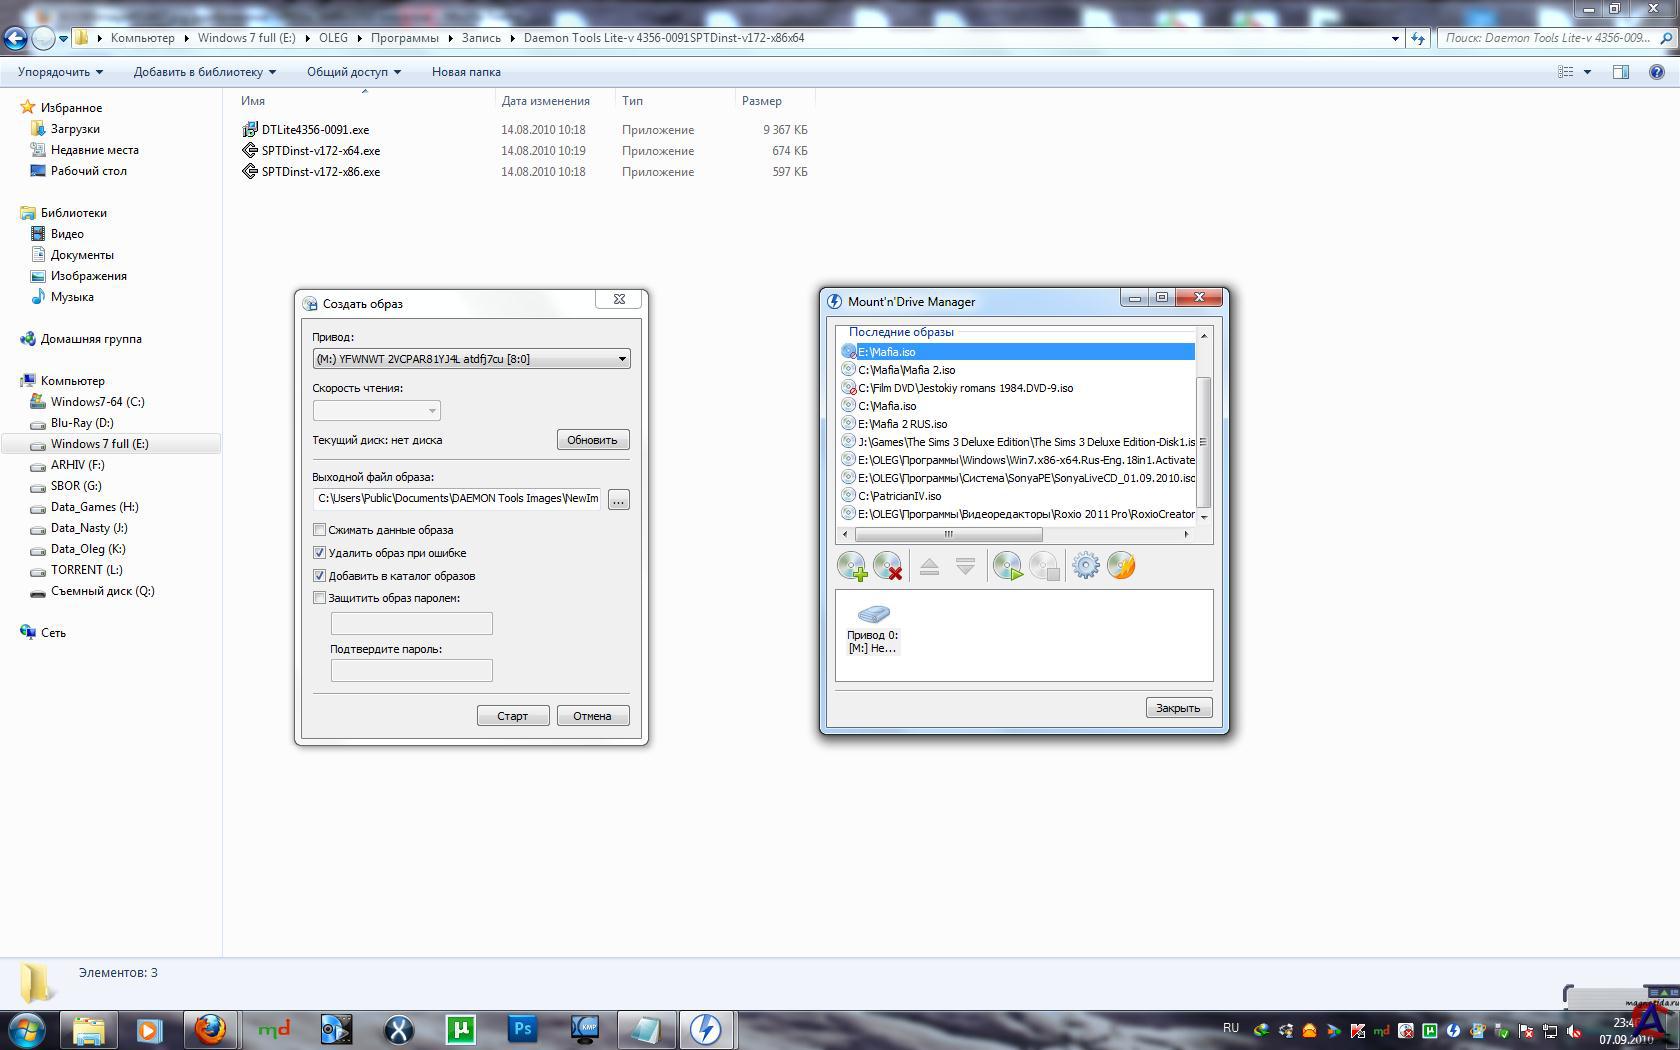
Task: Click the Обновить button
Action: click(592, 440)
